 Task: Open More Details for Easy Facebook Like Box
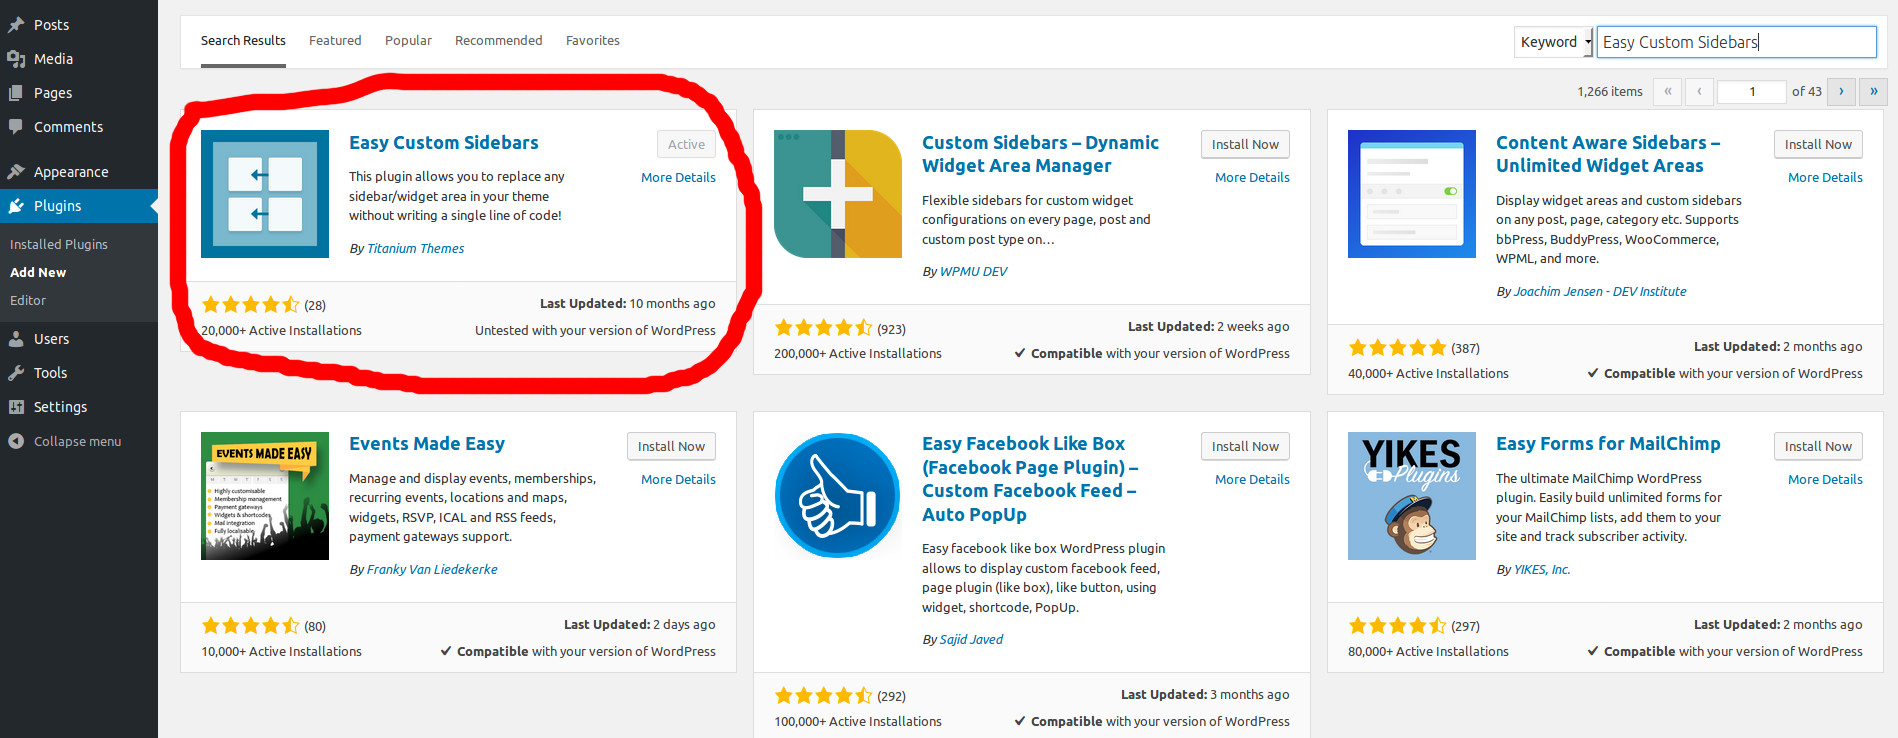coord(1252,479)
